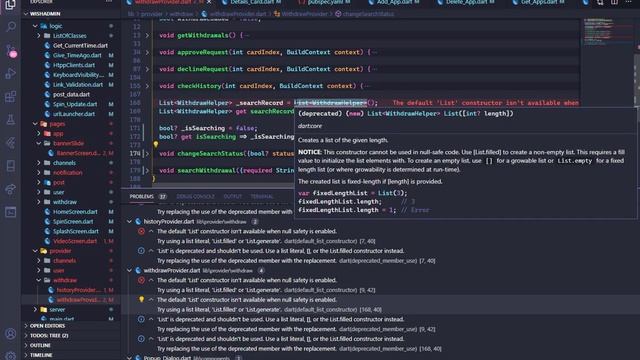Expand the TIMELINE section

pos(41,355)
